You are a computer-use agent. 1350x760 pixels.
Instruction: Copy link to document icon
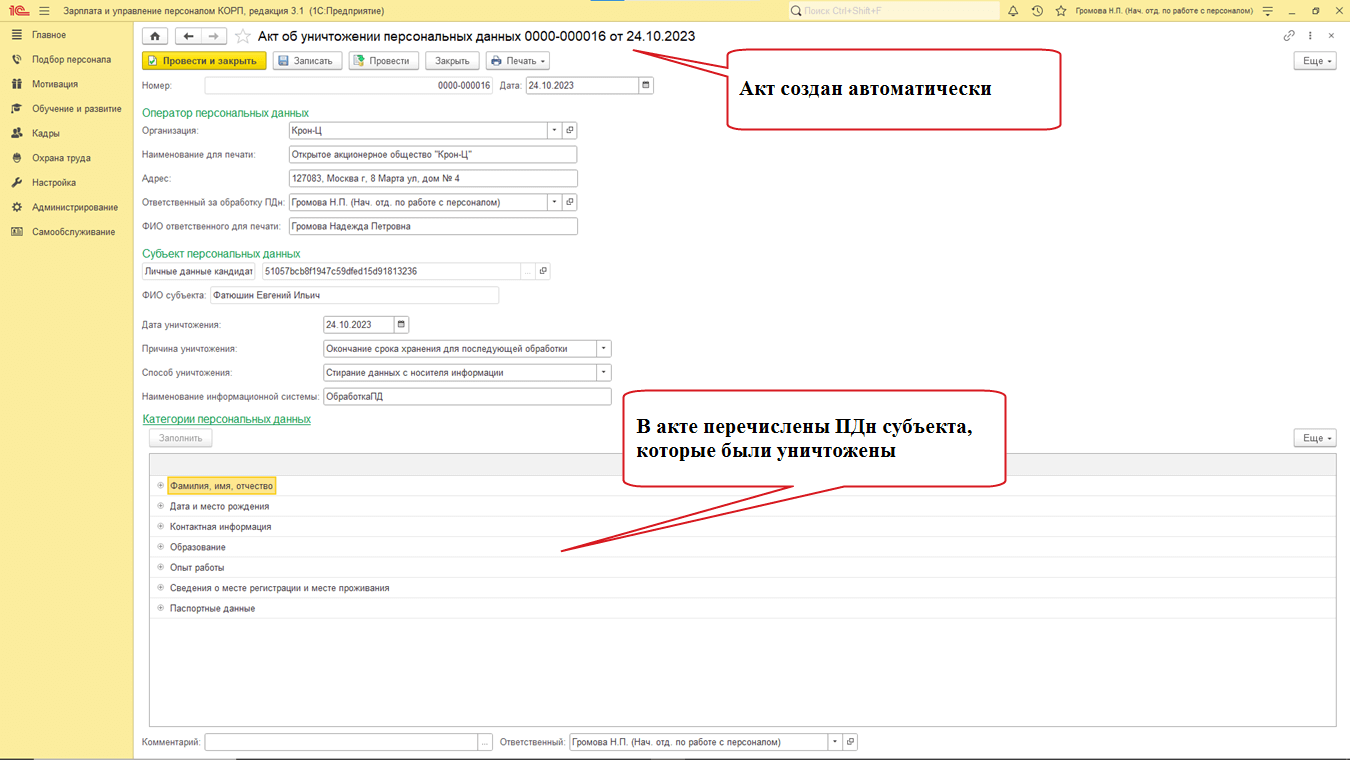pos(1289,36)
